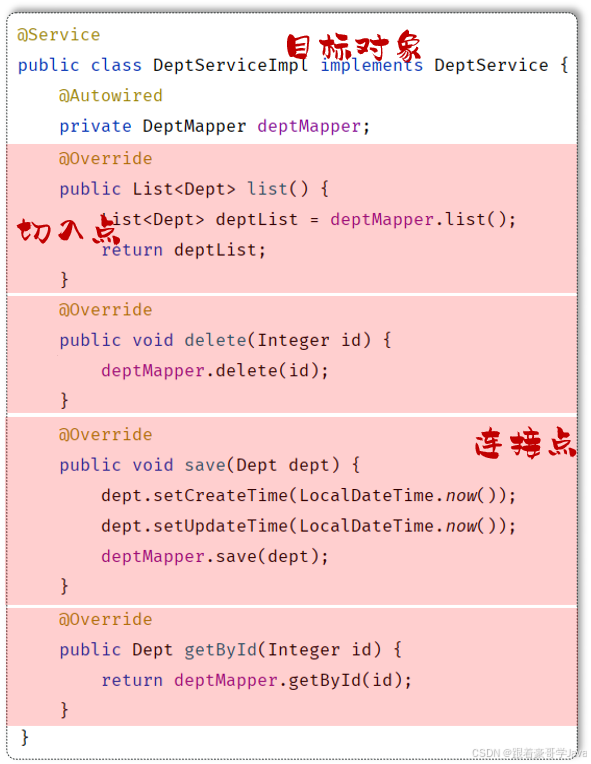This screenshot has width=591, height=764.
Task: Click the @Override above the delete method
Action: (x=106, y=309)
